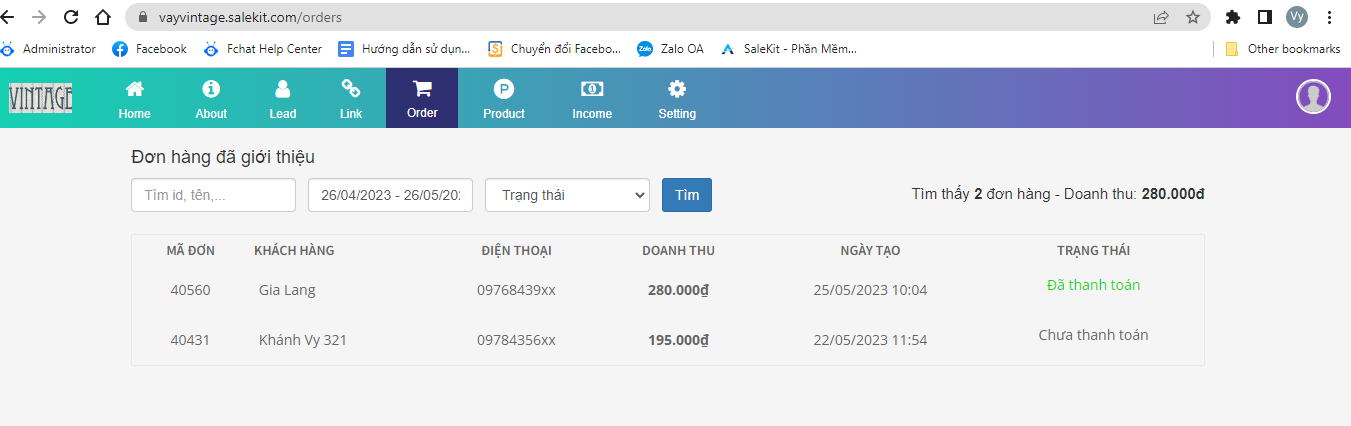View the Income money icon
The height and width of the screenshot is (426, 1351).
pos(592,89)
